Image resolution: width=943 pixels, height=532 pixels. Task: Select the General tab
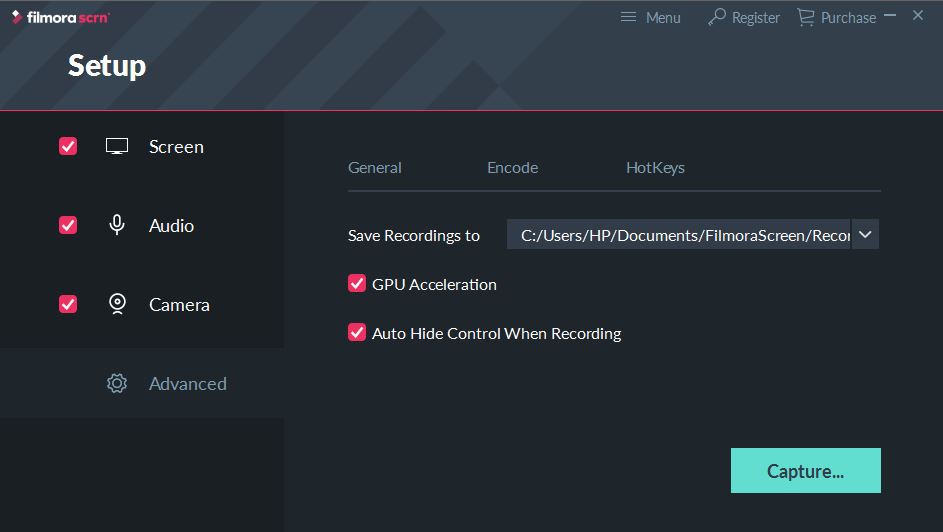tap(375, 168)
